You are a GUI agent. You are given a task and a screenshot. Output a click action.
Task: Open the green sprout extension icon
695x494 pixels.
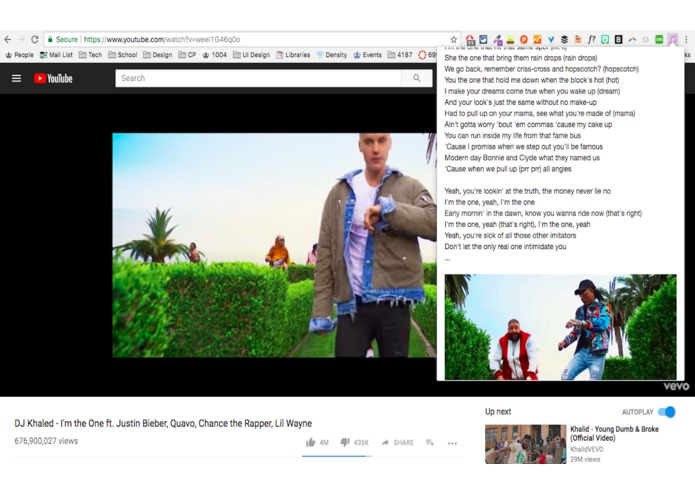pos(511,40)
